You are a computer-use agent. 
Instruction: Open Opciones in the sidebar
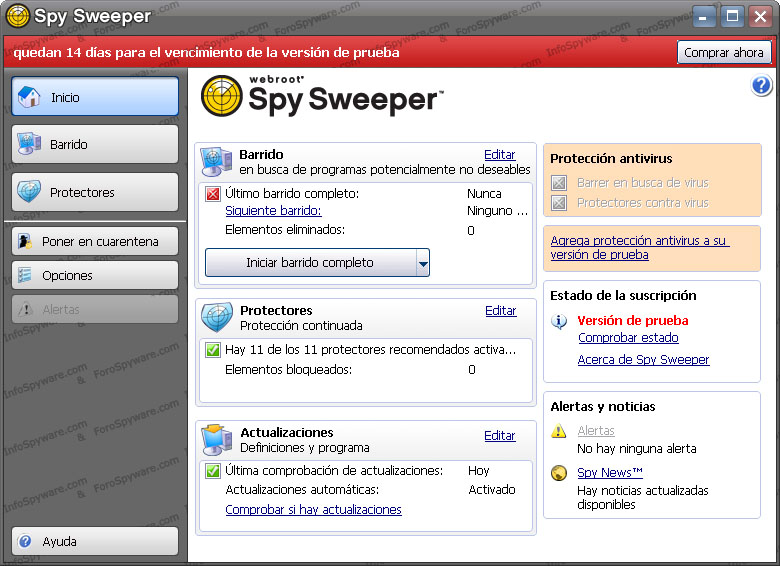click(x=95, y=275)
